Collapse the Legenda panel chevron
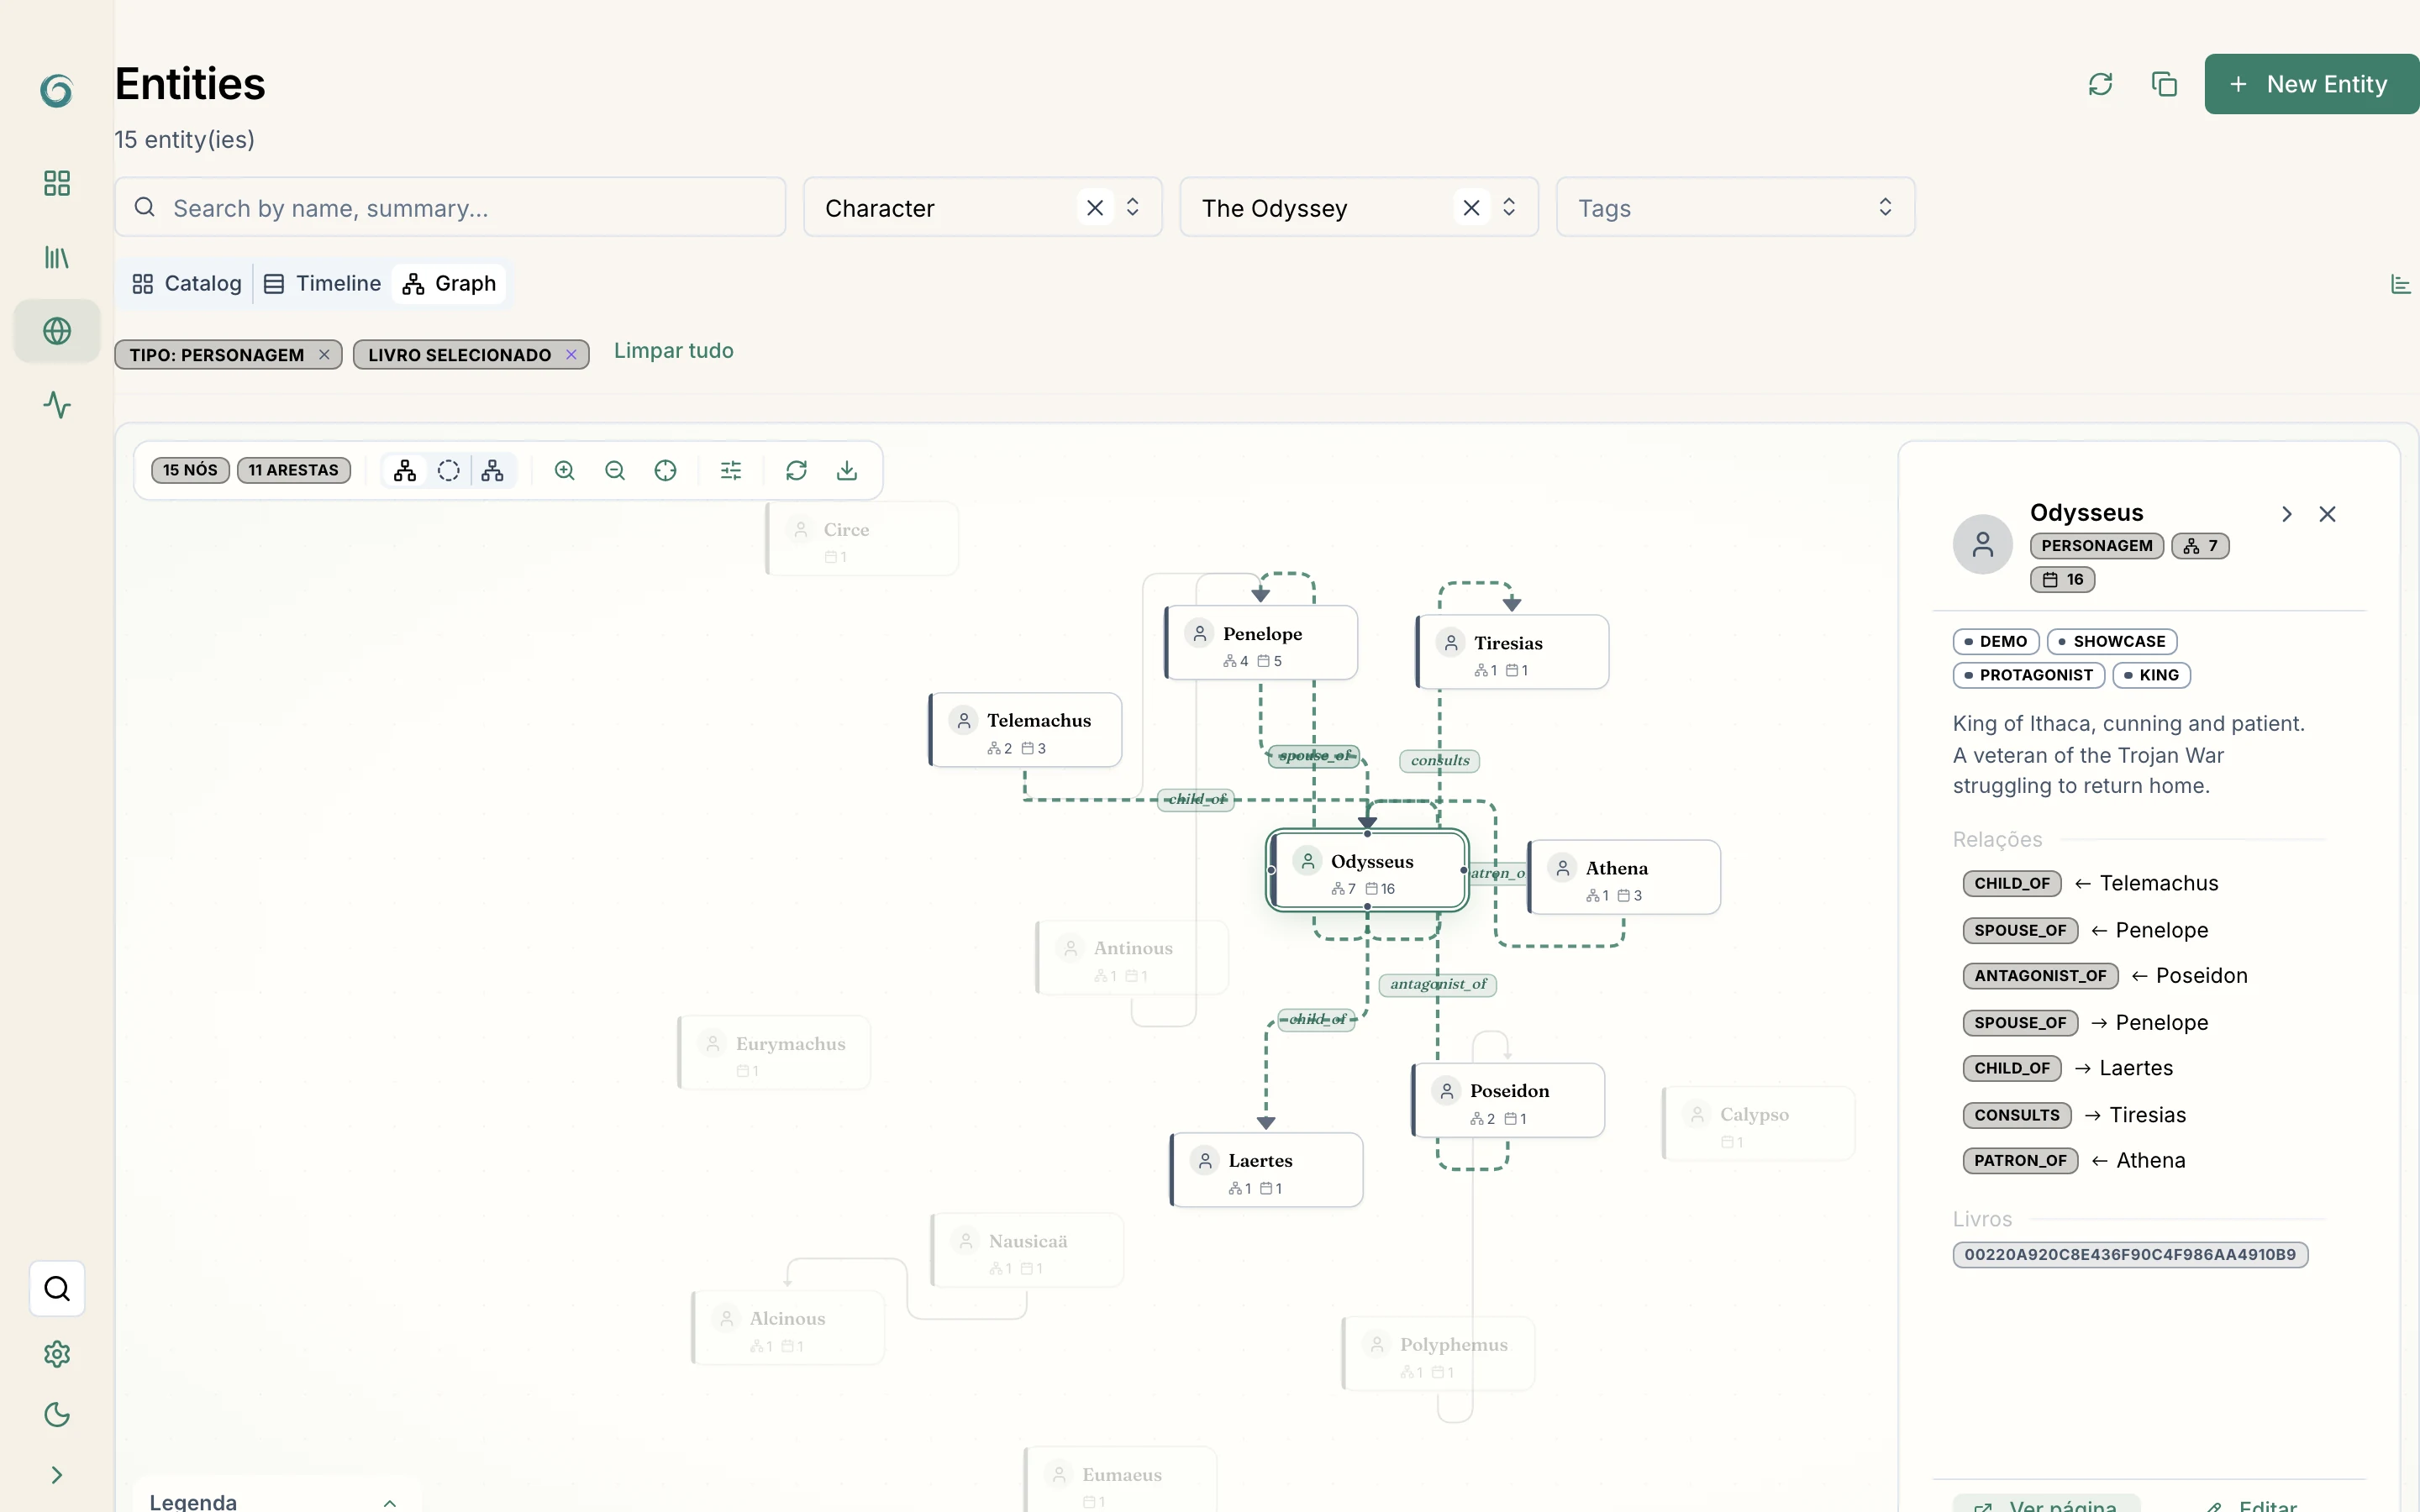 pos(390,1502)
